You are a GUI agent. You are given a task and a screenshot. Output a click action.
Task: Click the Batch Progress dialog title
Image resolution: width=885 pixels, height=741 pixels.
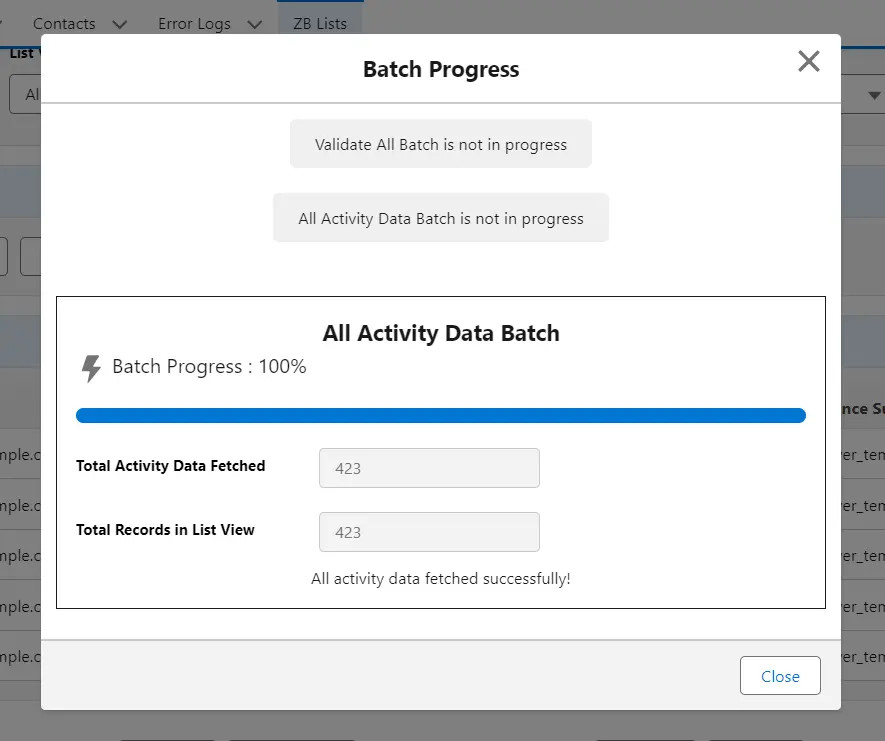[440, 69]
